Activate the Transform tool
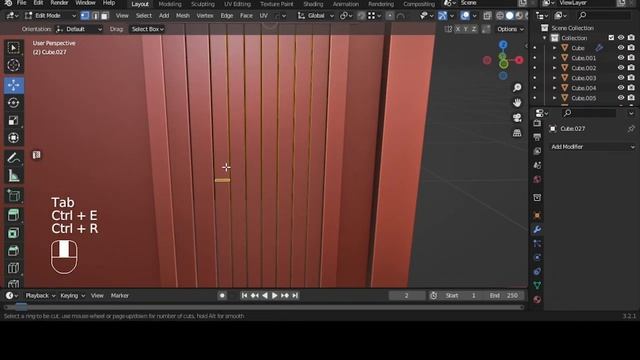640x360 pixels. click(x=13, y=138)
